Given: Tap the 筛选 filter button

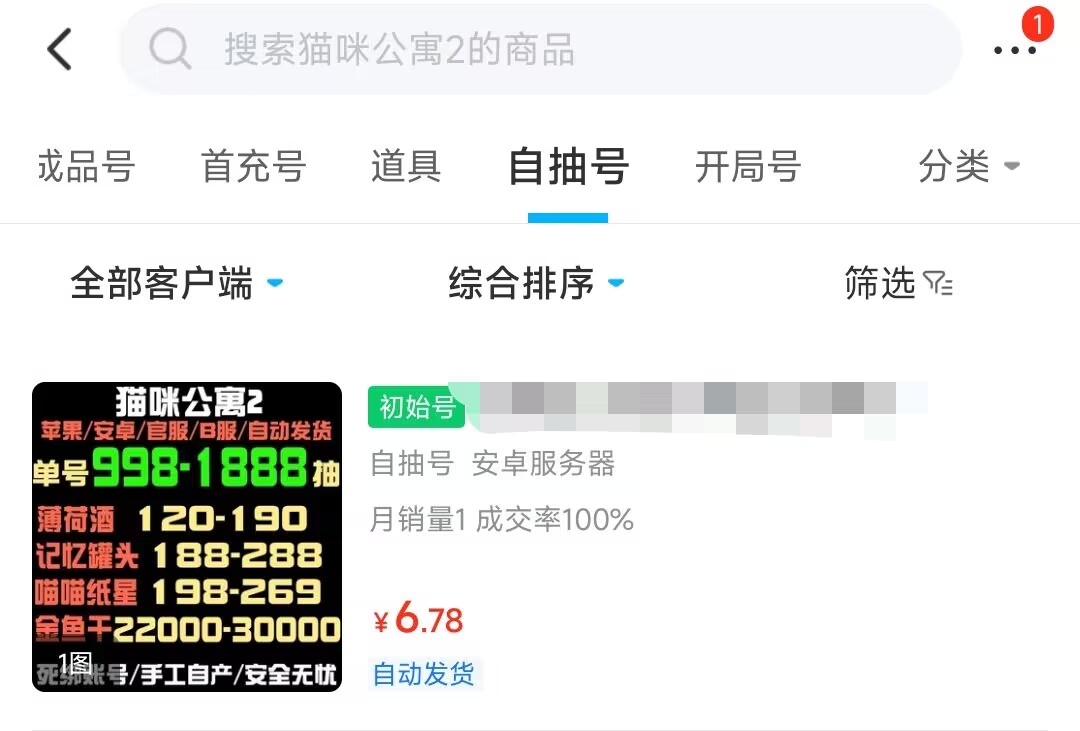Looking at the screenshot, I should (899, 283).
